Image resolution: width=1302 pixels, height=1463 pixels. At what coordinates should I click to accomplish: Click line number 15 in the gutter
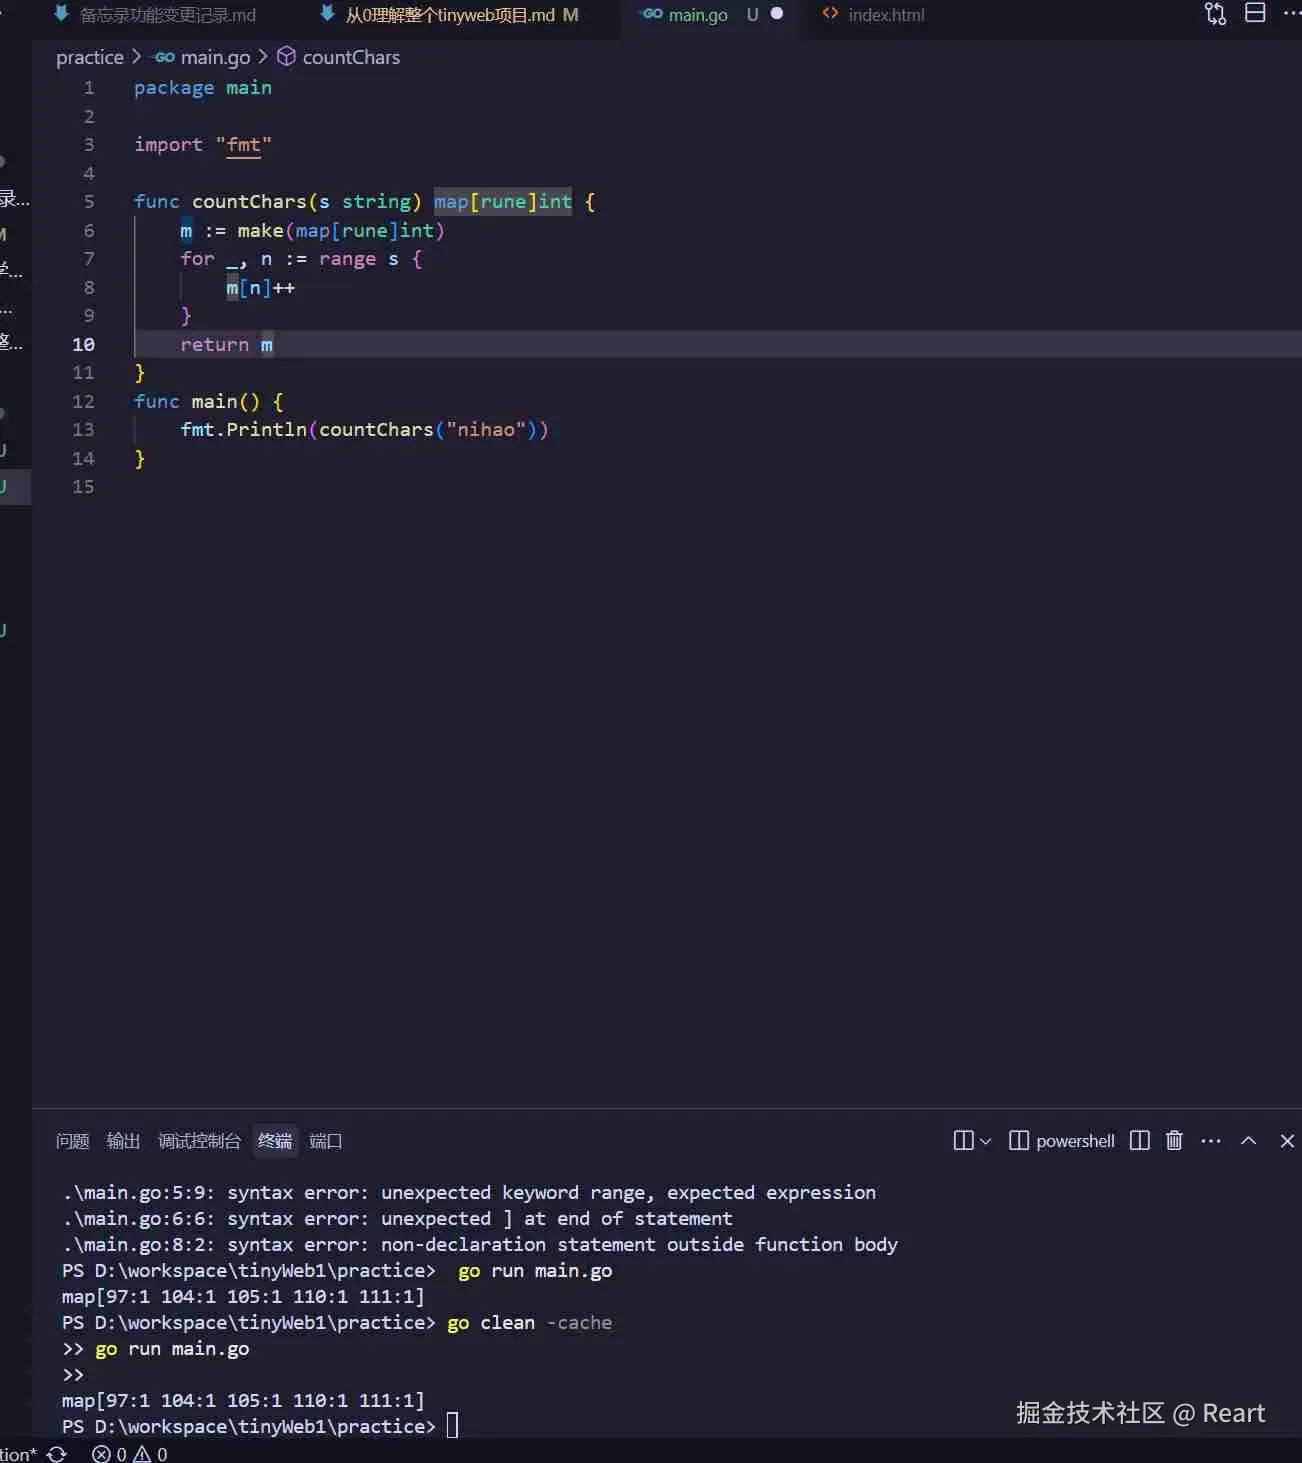tap(83, 487)
